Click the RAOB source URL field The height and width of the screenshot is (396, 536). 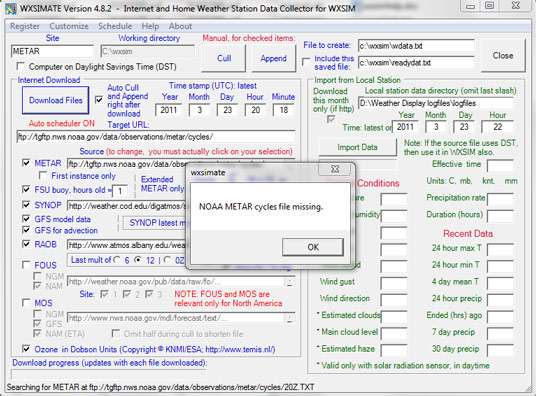126,245
